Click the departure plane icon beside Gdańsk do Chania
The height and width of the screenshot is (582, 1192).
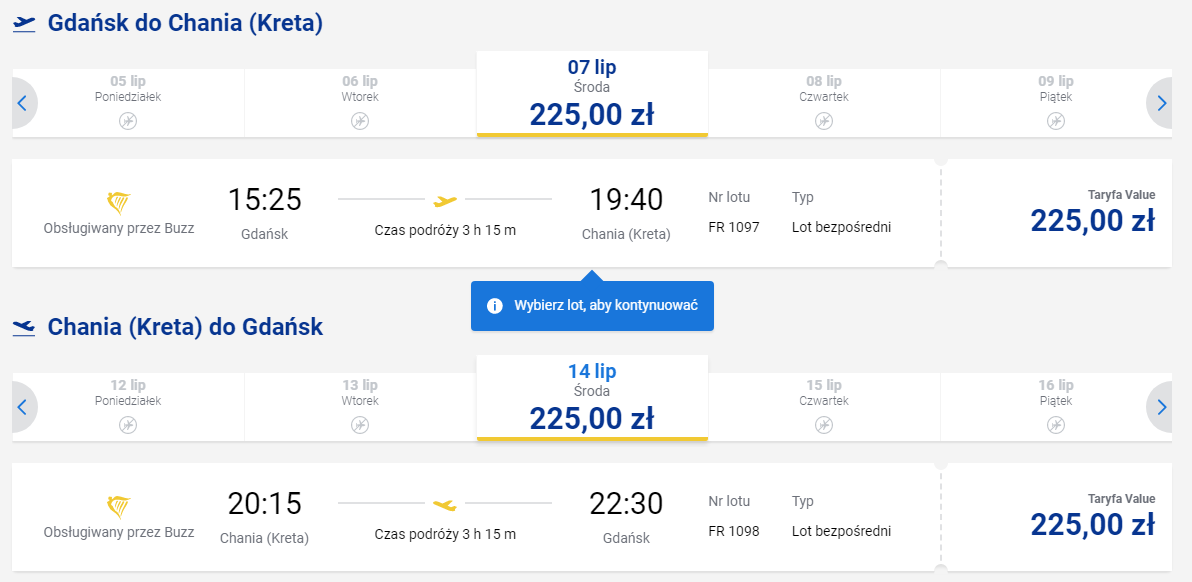point(24,24)
